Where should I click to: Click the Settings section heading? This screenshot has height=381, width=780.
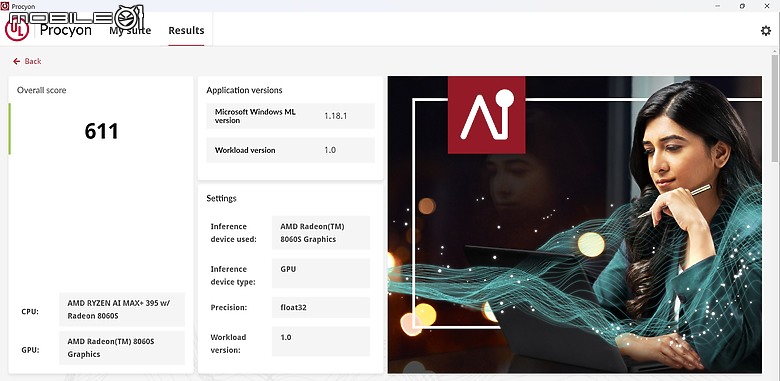(x=221, y=198)
